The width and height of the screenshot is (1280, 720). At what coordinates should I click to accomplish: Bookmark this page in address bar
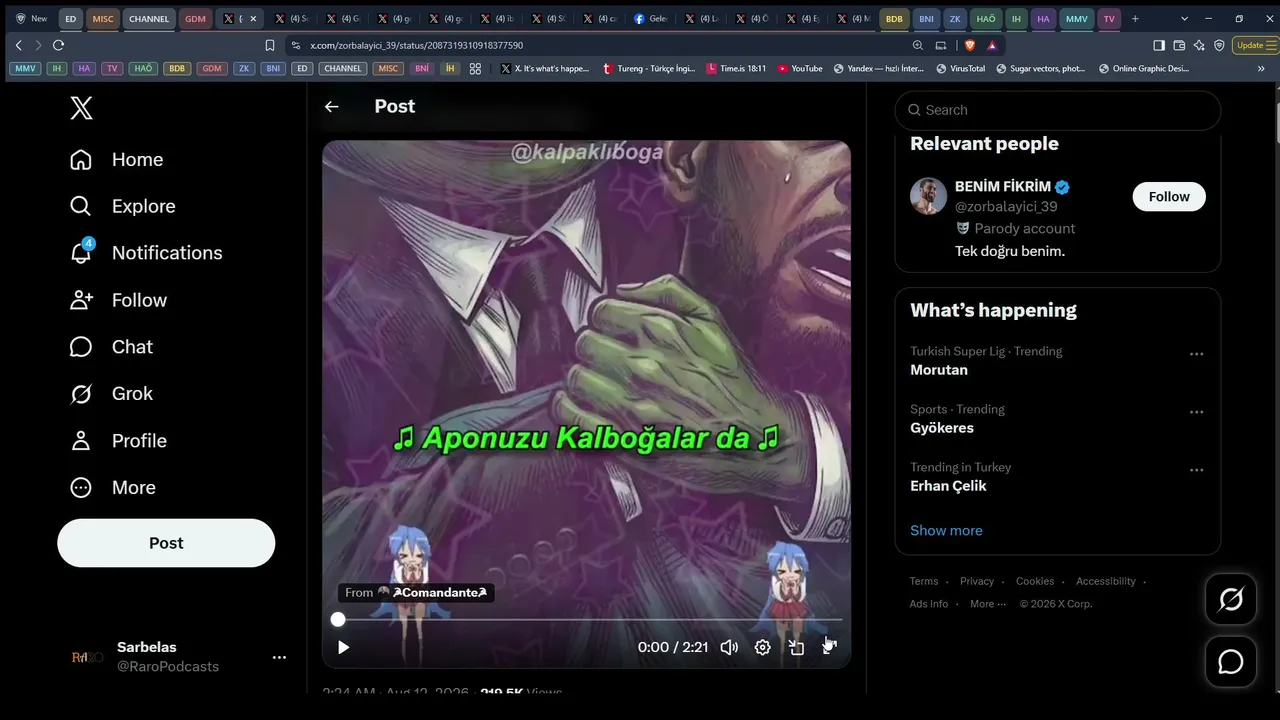tap(270, 45)
